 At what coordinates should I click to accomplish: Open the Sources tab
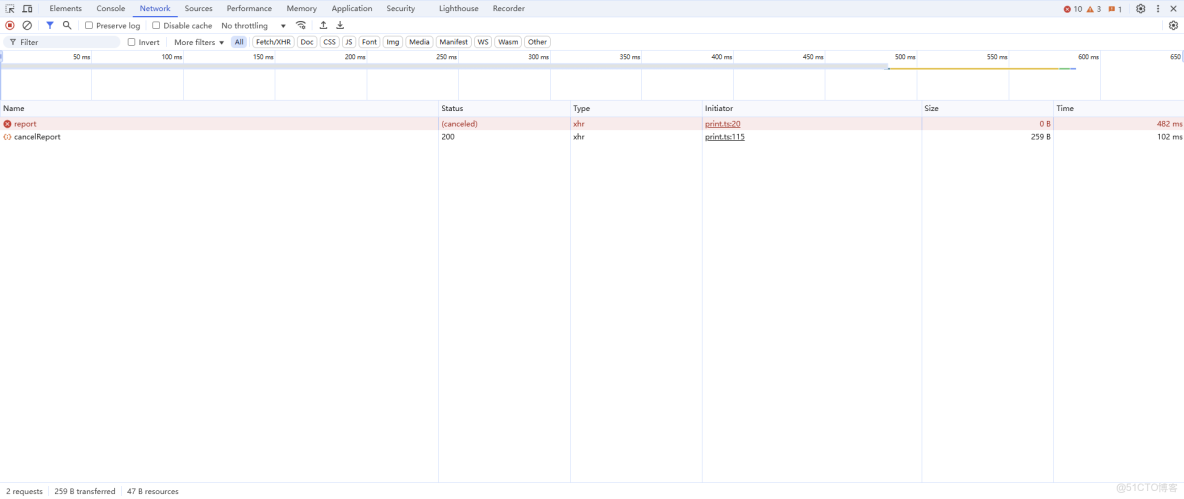[x=199, y=9]
